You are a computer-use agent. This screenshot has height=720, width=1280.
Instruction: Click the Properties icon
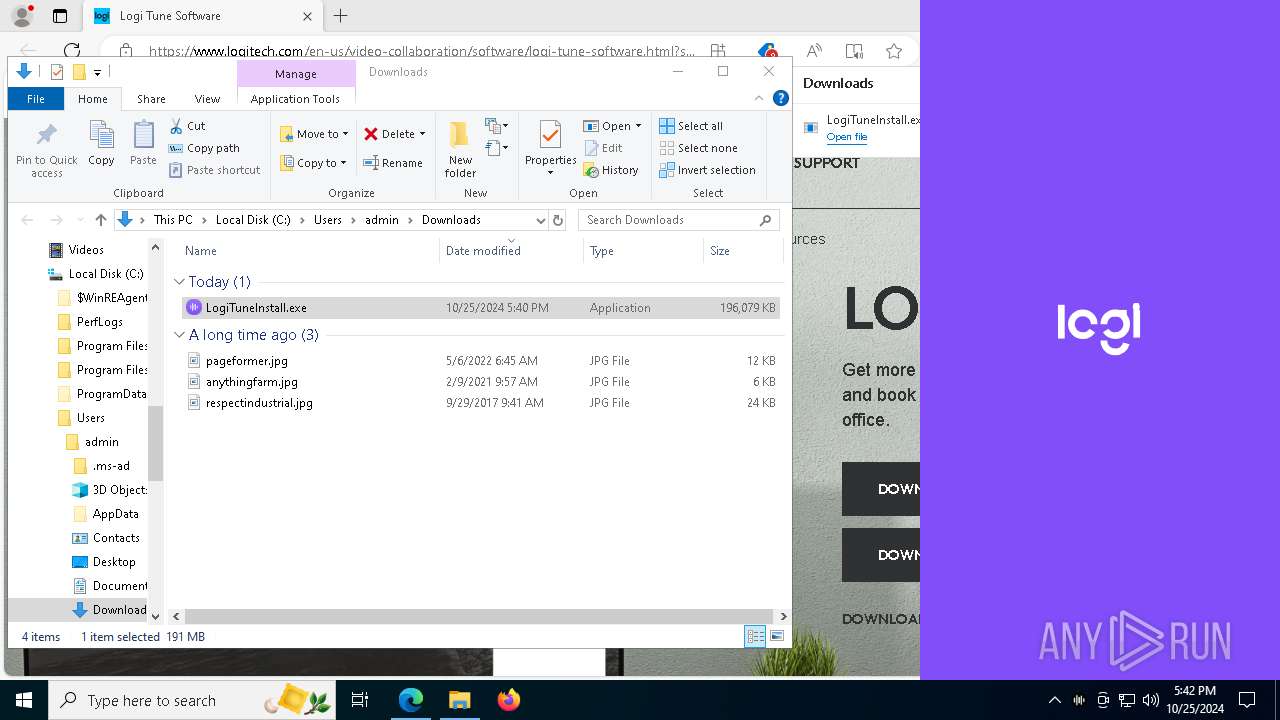549,135
